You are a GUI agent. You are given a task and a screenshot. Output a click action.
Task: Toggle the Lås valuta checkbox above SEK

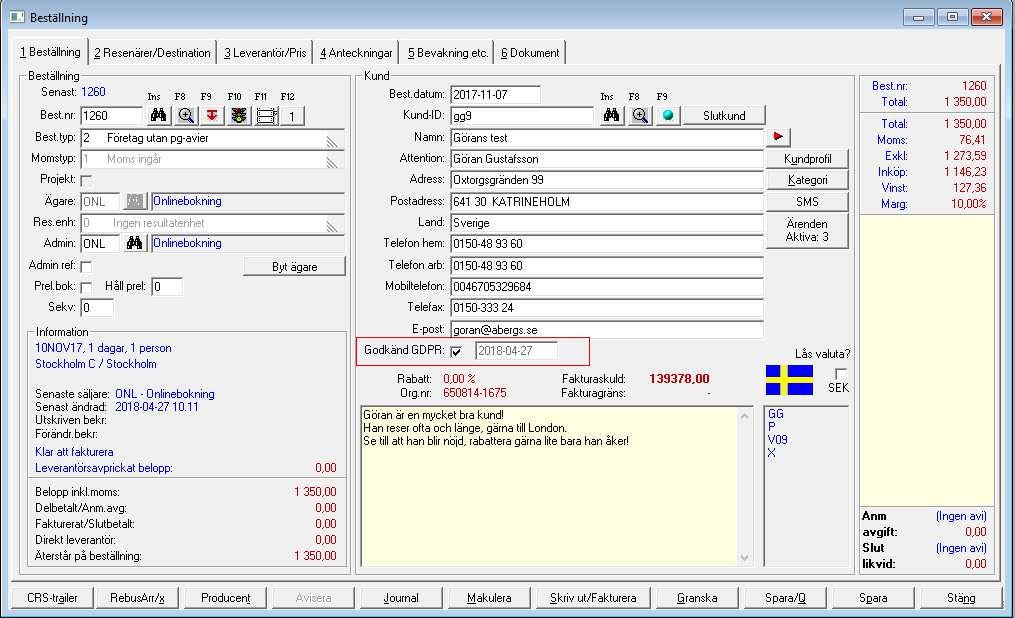[x=840, y=374]
